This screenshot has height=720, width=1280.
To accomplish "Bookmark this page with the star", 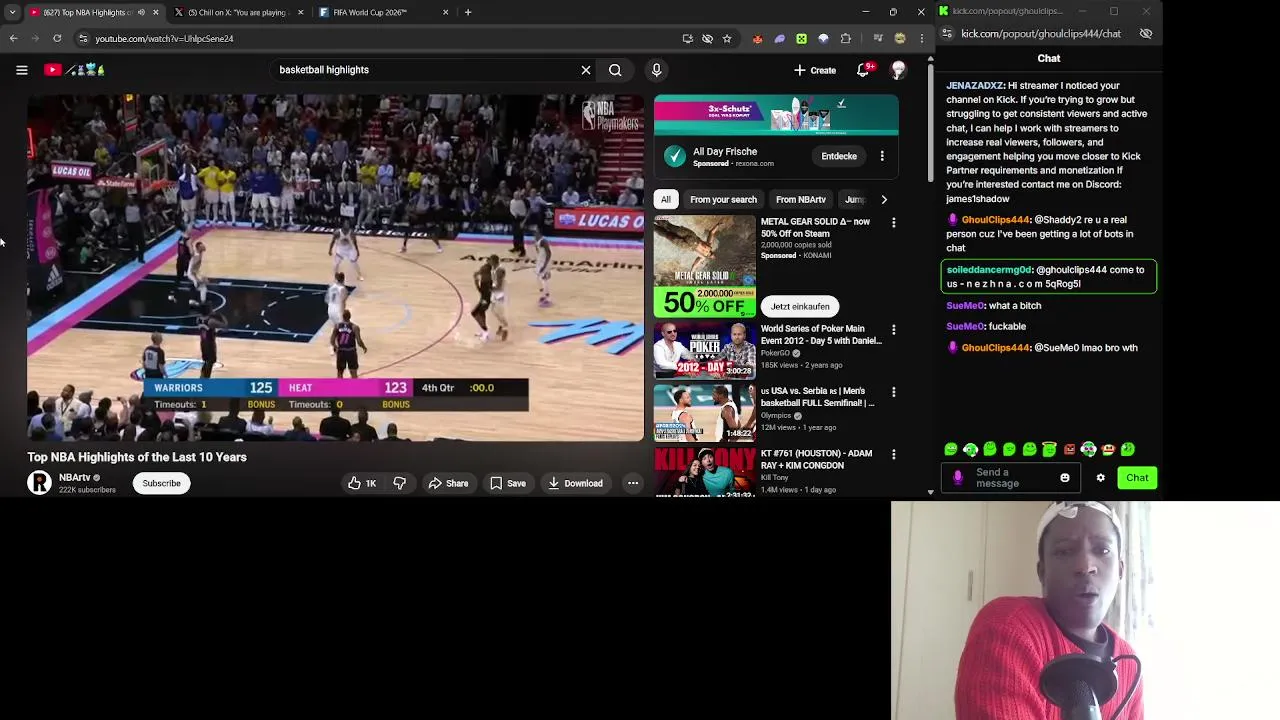I will click(x=727, y=38).
